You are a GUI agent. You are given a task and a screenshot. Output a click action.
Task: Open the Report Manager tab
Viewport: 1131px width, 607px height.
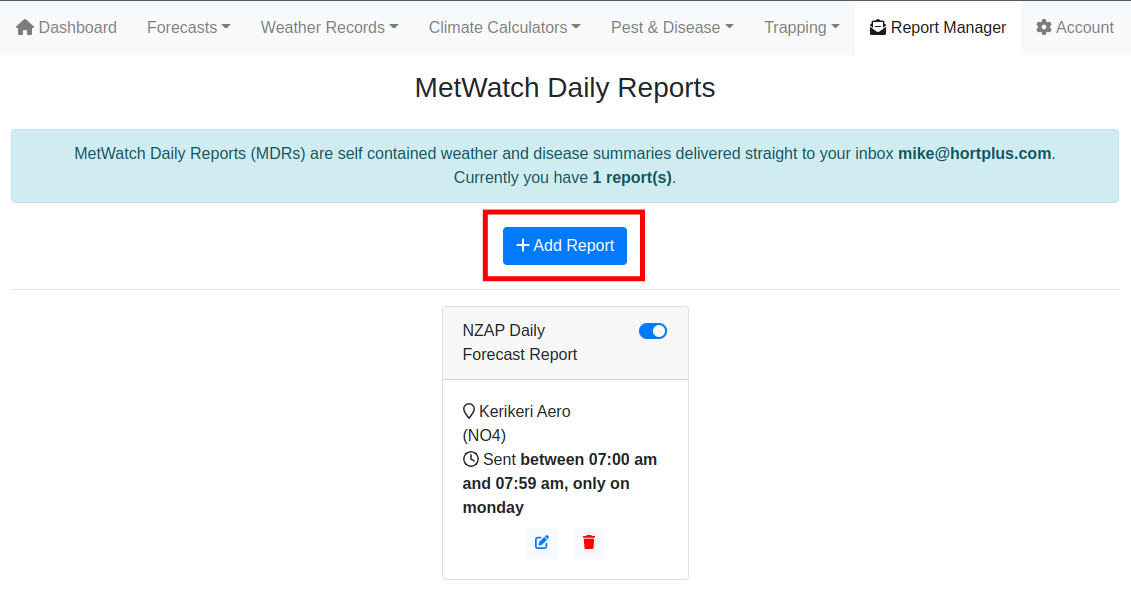938,27
